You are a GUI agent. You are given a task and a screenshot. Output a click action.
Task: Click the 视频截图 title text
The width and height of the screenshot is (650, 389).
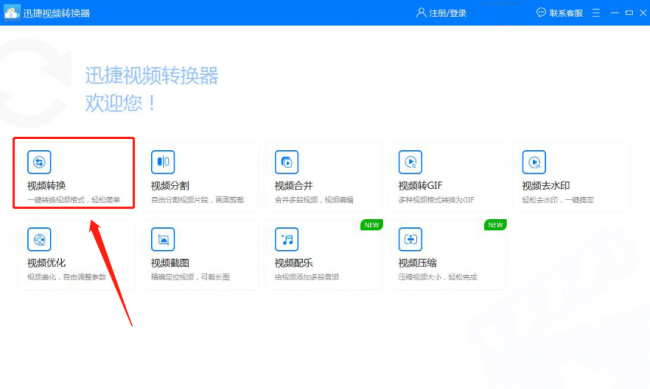[x=170, y=263]
